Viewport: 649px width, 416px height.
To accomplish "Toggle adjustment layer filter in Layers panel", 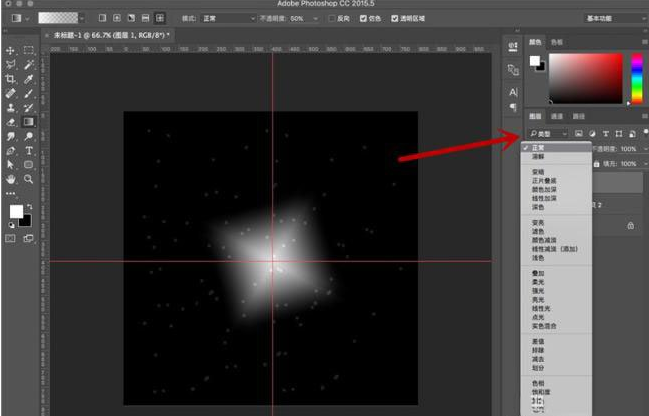I will coord(592,134).
